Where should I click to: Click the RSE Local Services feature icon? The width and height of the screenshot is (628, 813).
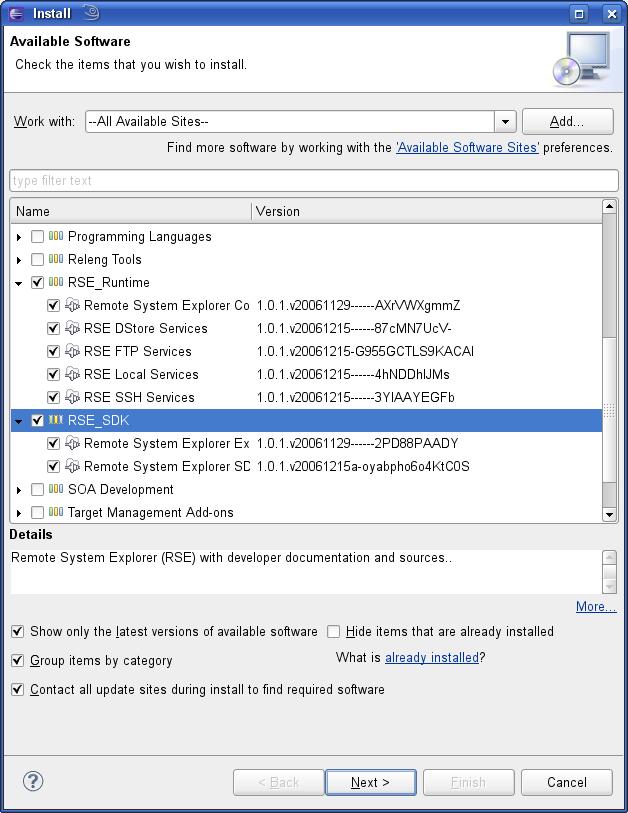[72, 374]
